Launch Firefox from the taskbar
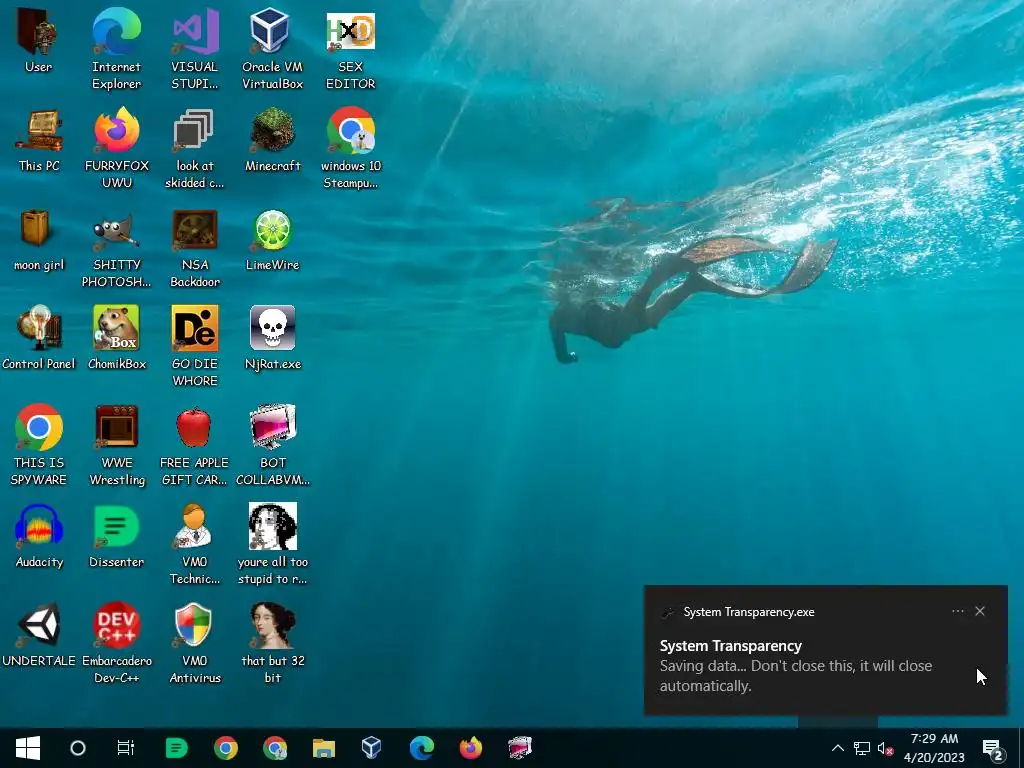 (x=470, y=748)
